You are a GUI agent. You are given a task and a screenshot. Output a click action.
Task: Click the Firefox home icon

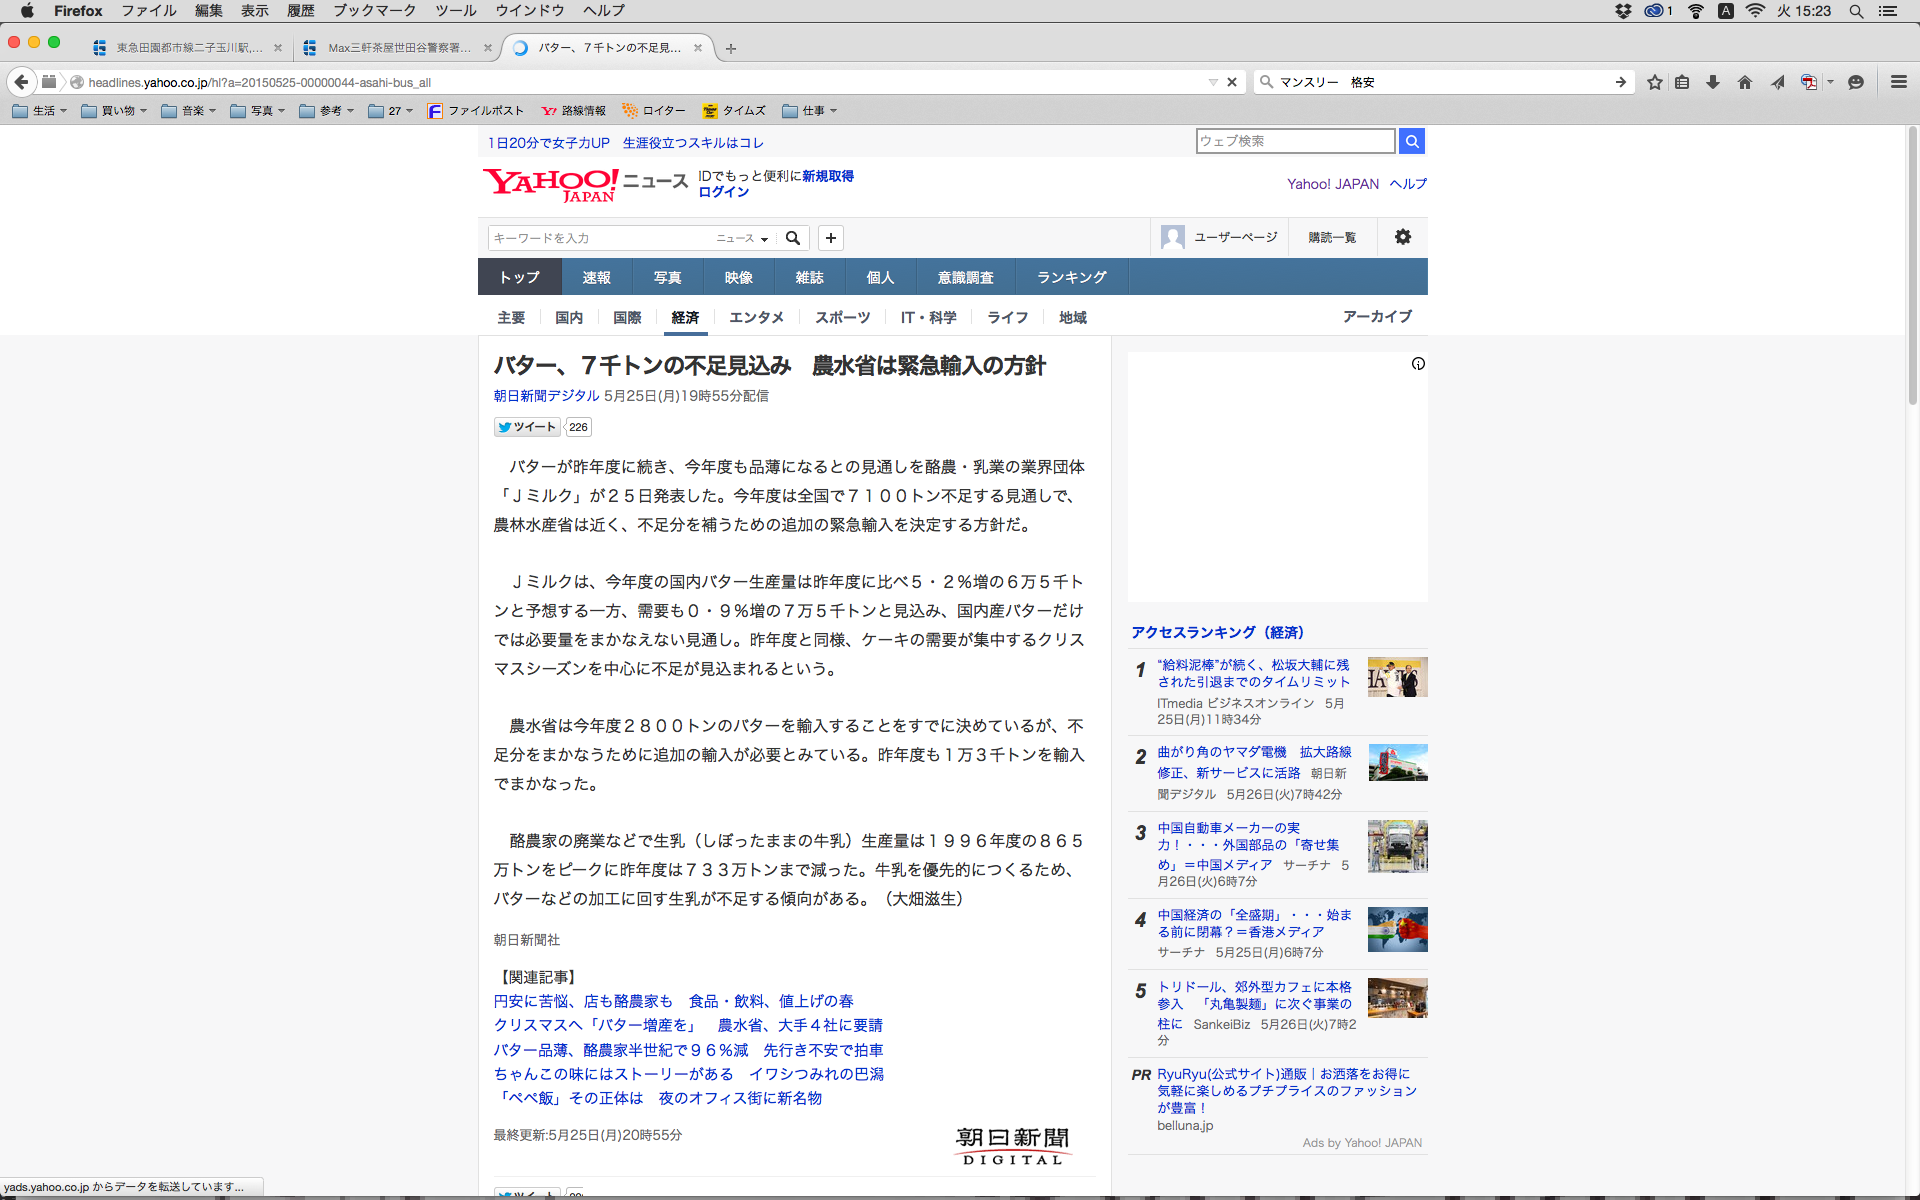pyautogui.click(x=1744, y=82)
